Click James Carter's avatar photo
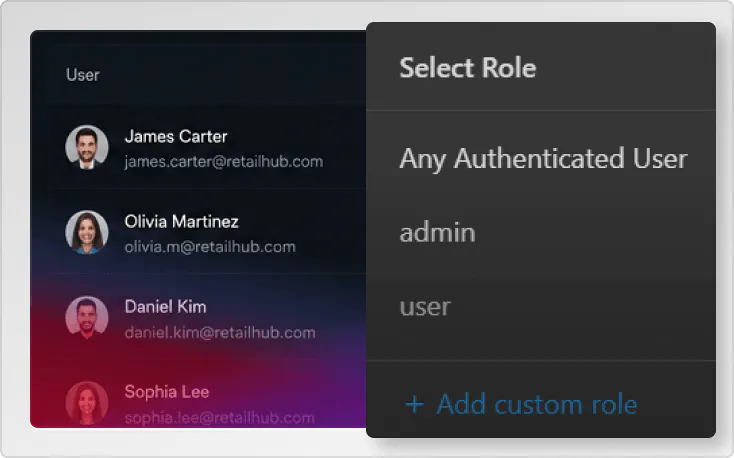The height and width of the screenshot is (458, 734). pyautogui.click(x=87, y=147)
